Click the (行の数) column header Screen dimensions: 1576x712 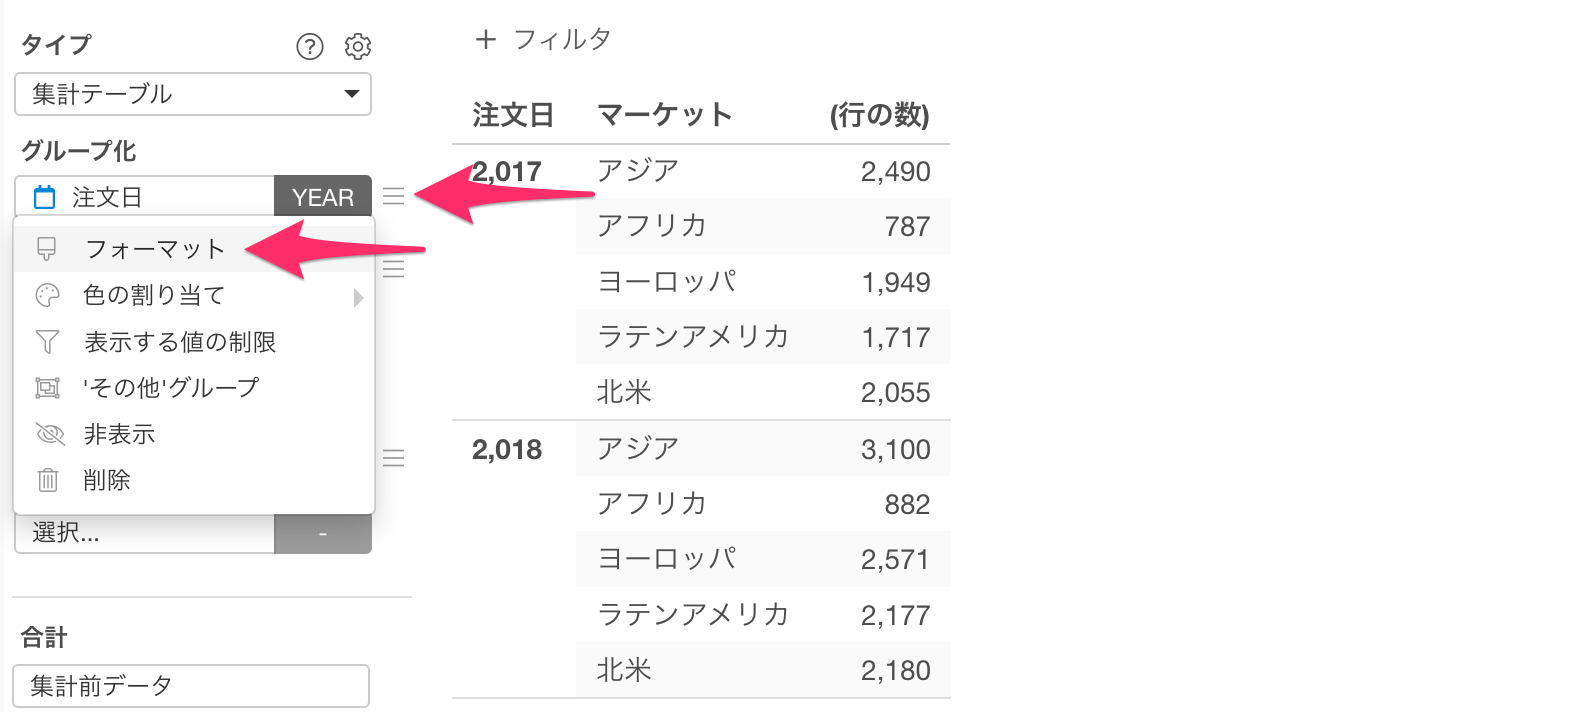(880, 115)
